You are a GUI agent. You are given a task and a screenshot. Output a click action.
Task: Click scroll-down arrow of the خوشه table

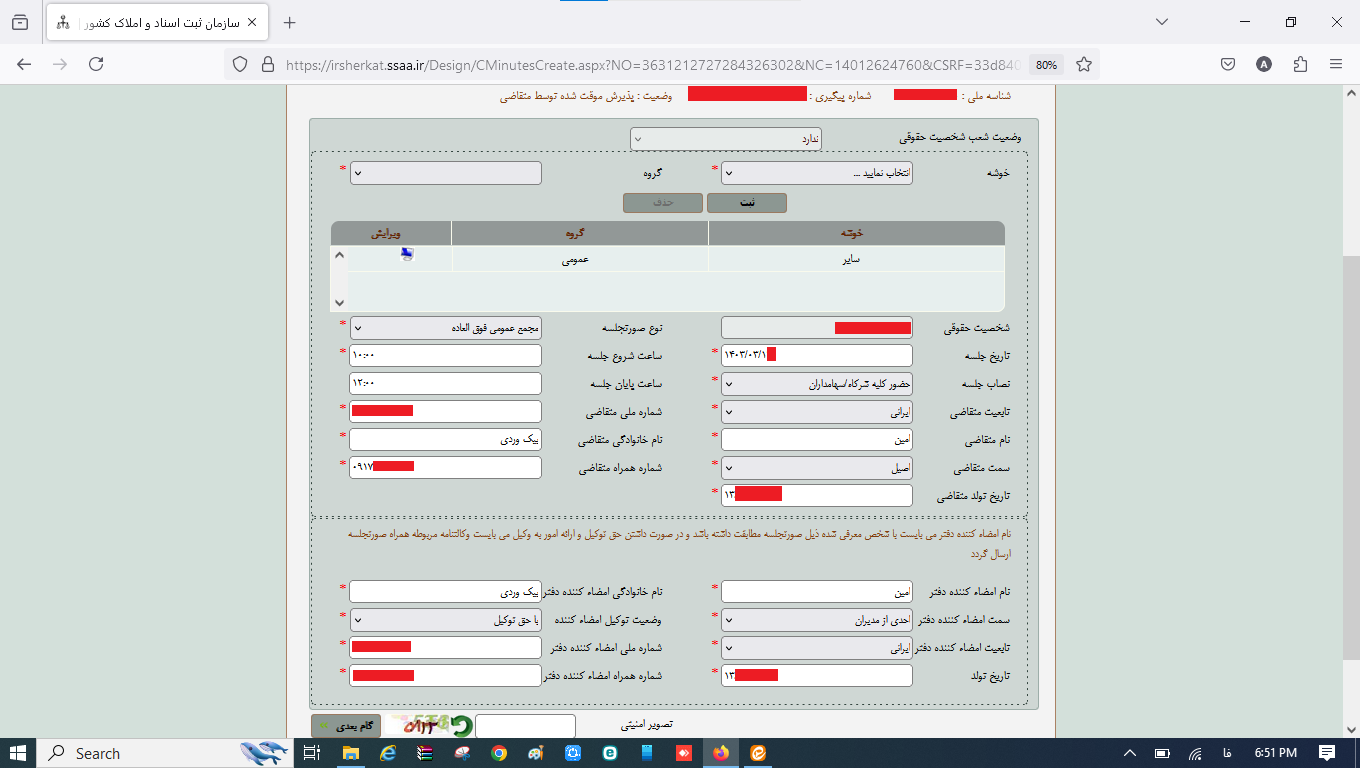click(340, 302)
